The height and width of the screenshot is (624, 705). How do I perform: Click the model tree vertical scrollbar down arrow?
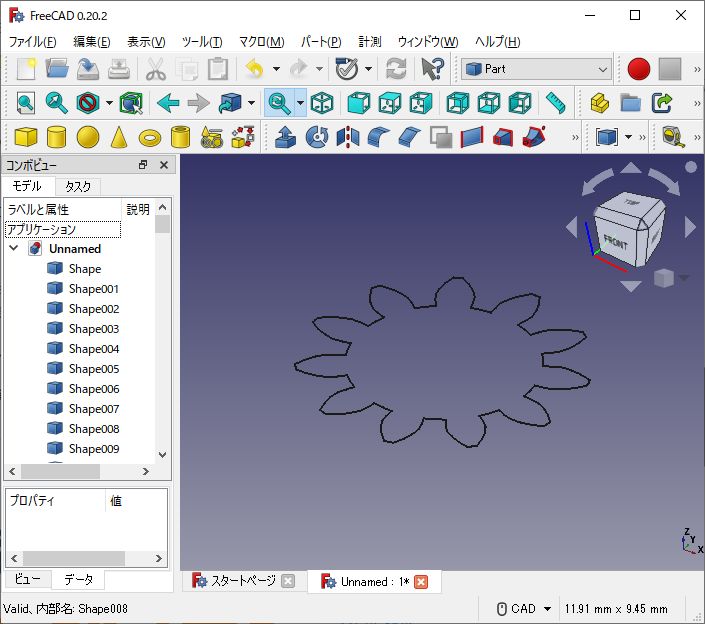click(x=163, y=455)
